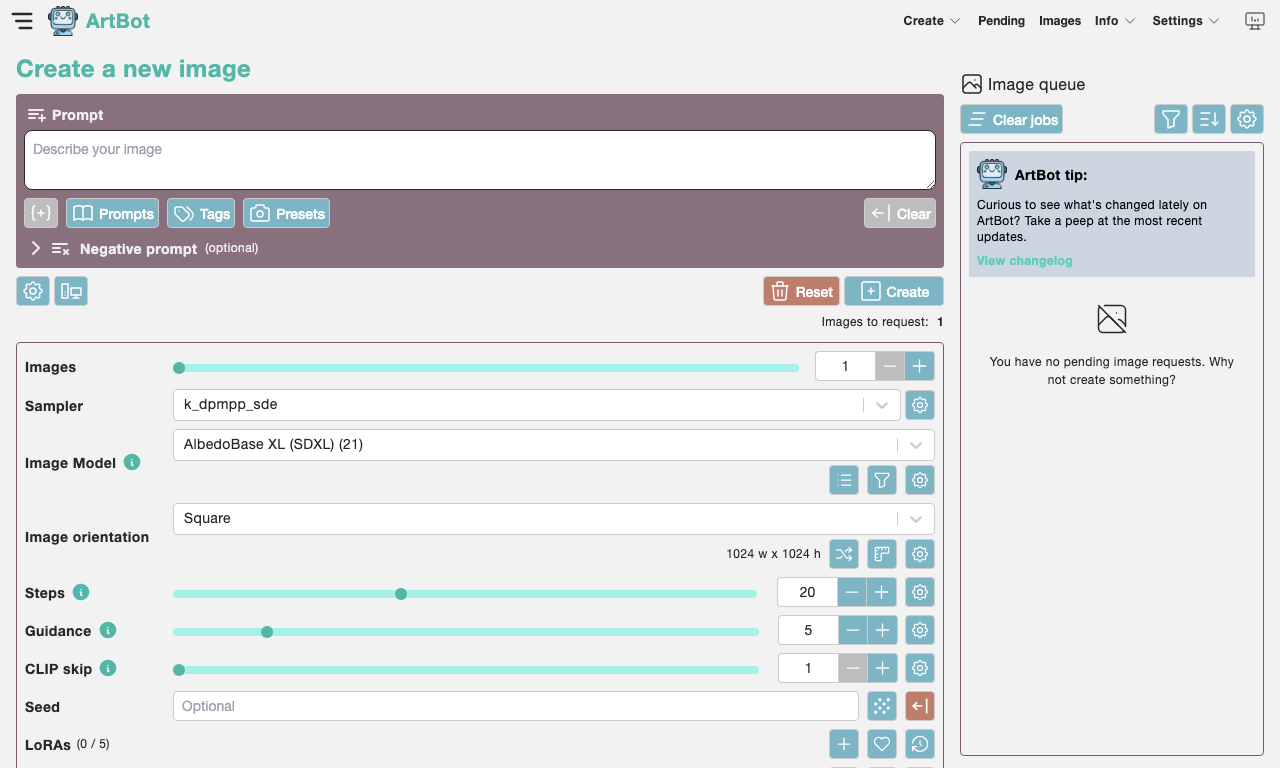
Task: Adjust the Images count slider
Action: point(486,368)
